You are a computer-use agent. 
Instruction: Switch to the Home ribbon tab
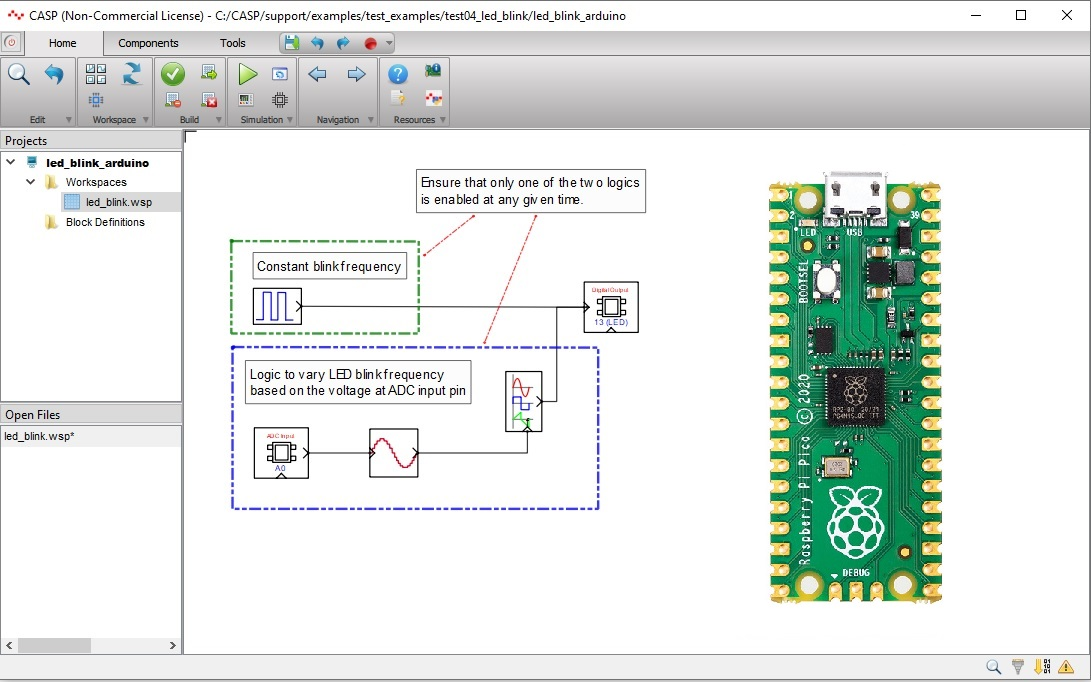click(x=63, y=43)
